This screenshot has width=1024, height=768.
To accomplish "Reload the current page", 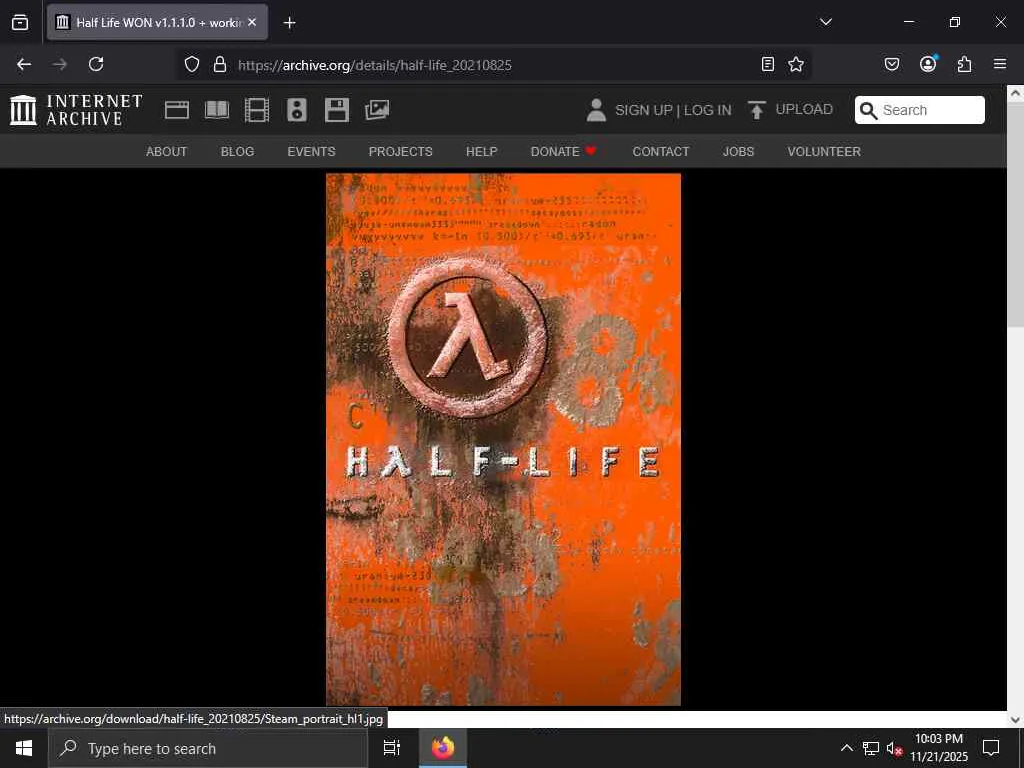I will click(96, 64).
